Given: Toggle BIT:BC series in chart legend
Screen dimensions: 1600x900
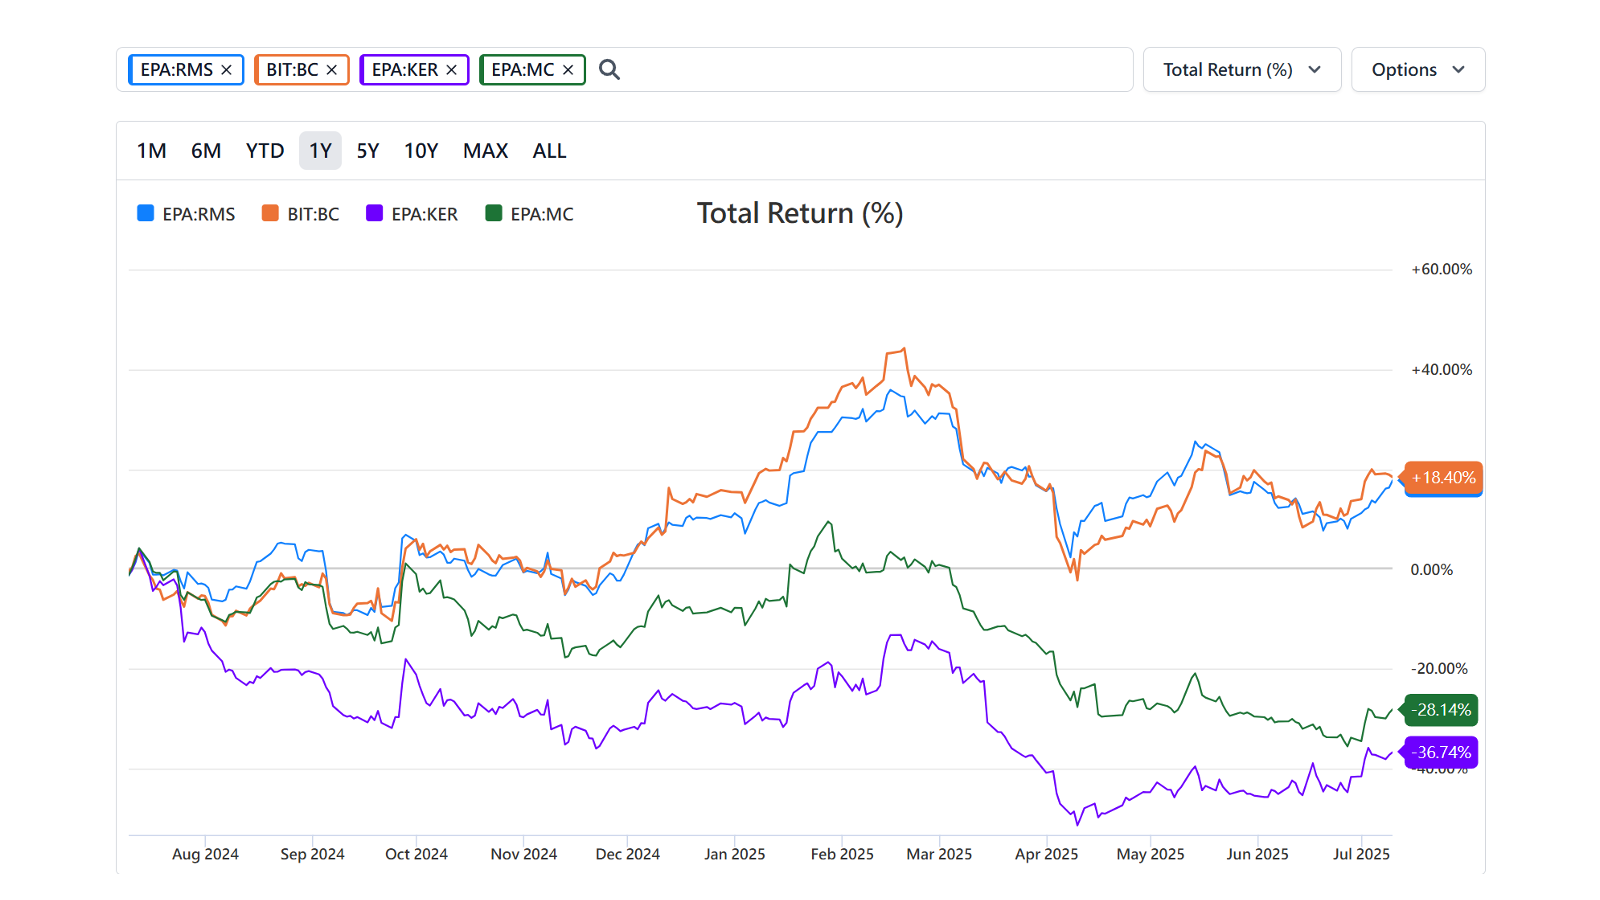Looking at the screenshot, I should pyautogui.click(x=301, y=214).
